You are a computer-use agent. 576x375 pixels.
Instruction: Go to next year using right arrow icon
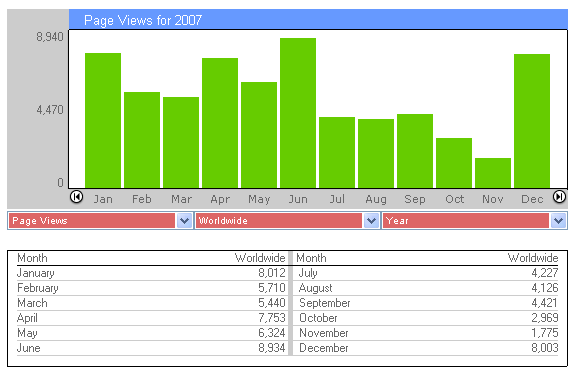pyautogui.click(x=559, y=197)
